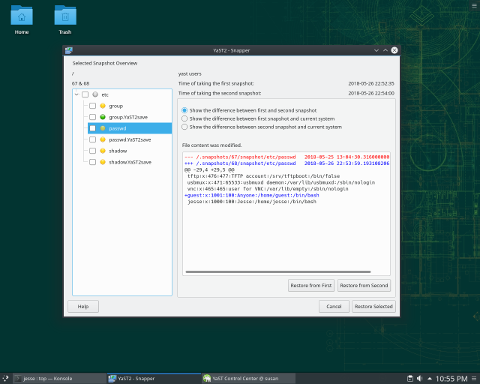Tick the shadow file checkbox
Viewport: 480px width, 384px height.
pos(93,151)
